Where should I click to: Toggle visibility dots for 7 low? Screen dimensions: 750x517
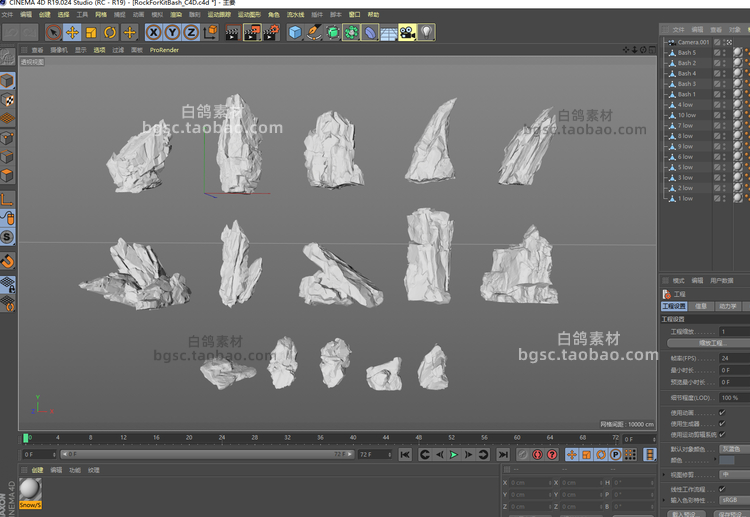pos(724,126)
